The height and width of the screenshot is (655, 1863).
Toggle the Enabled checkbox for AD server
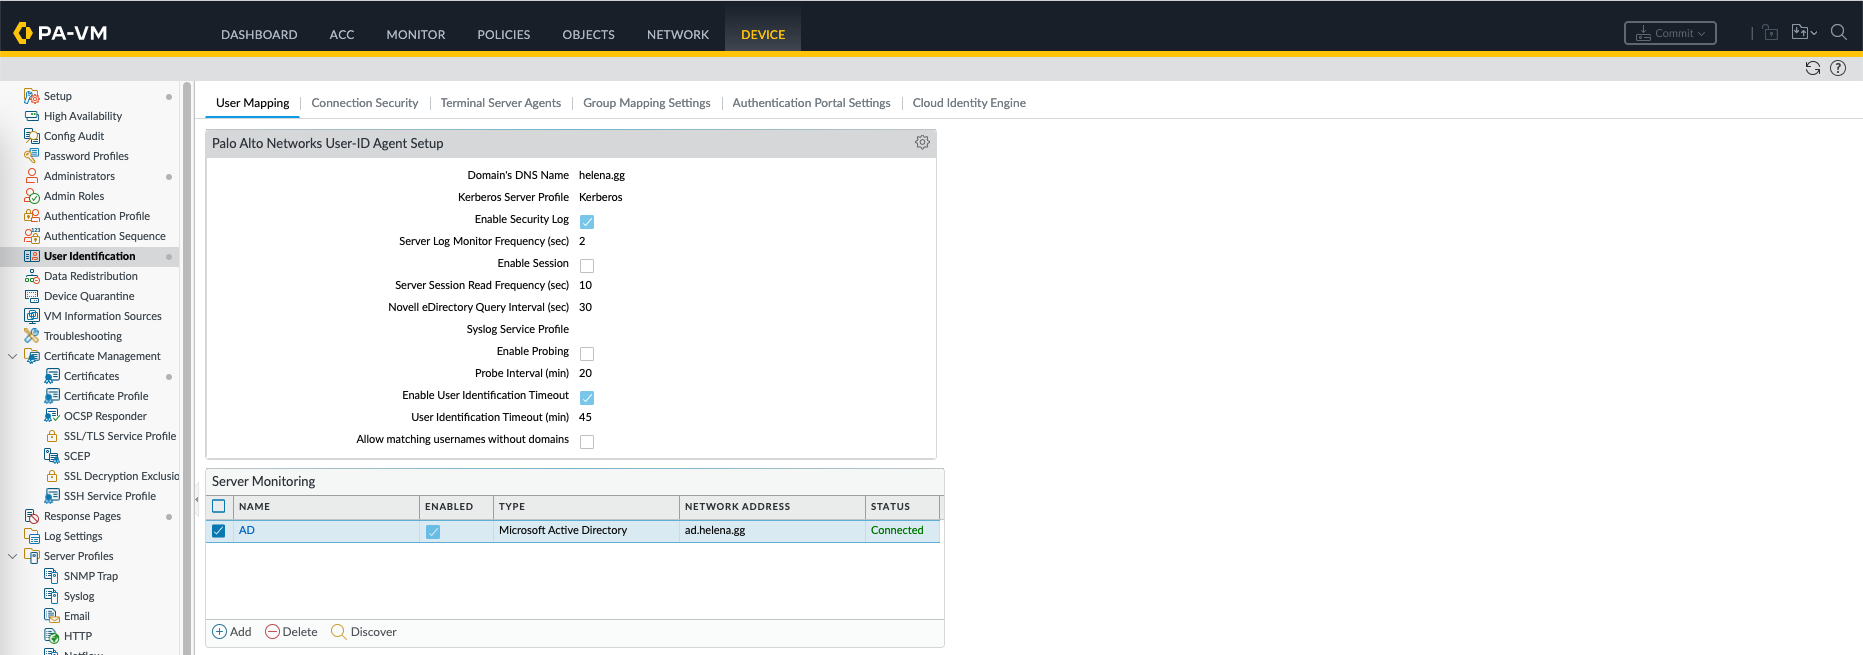433,532
